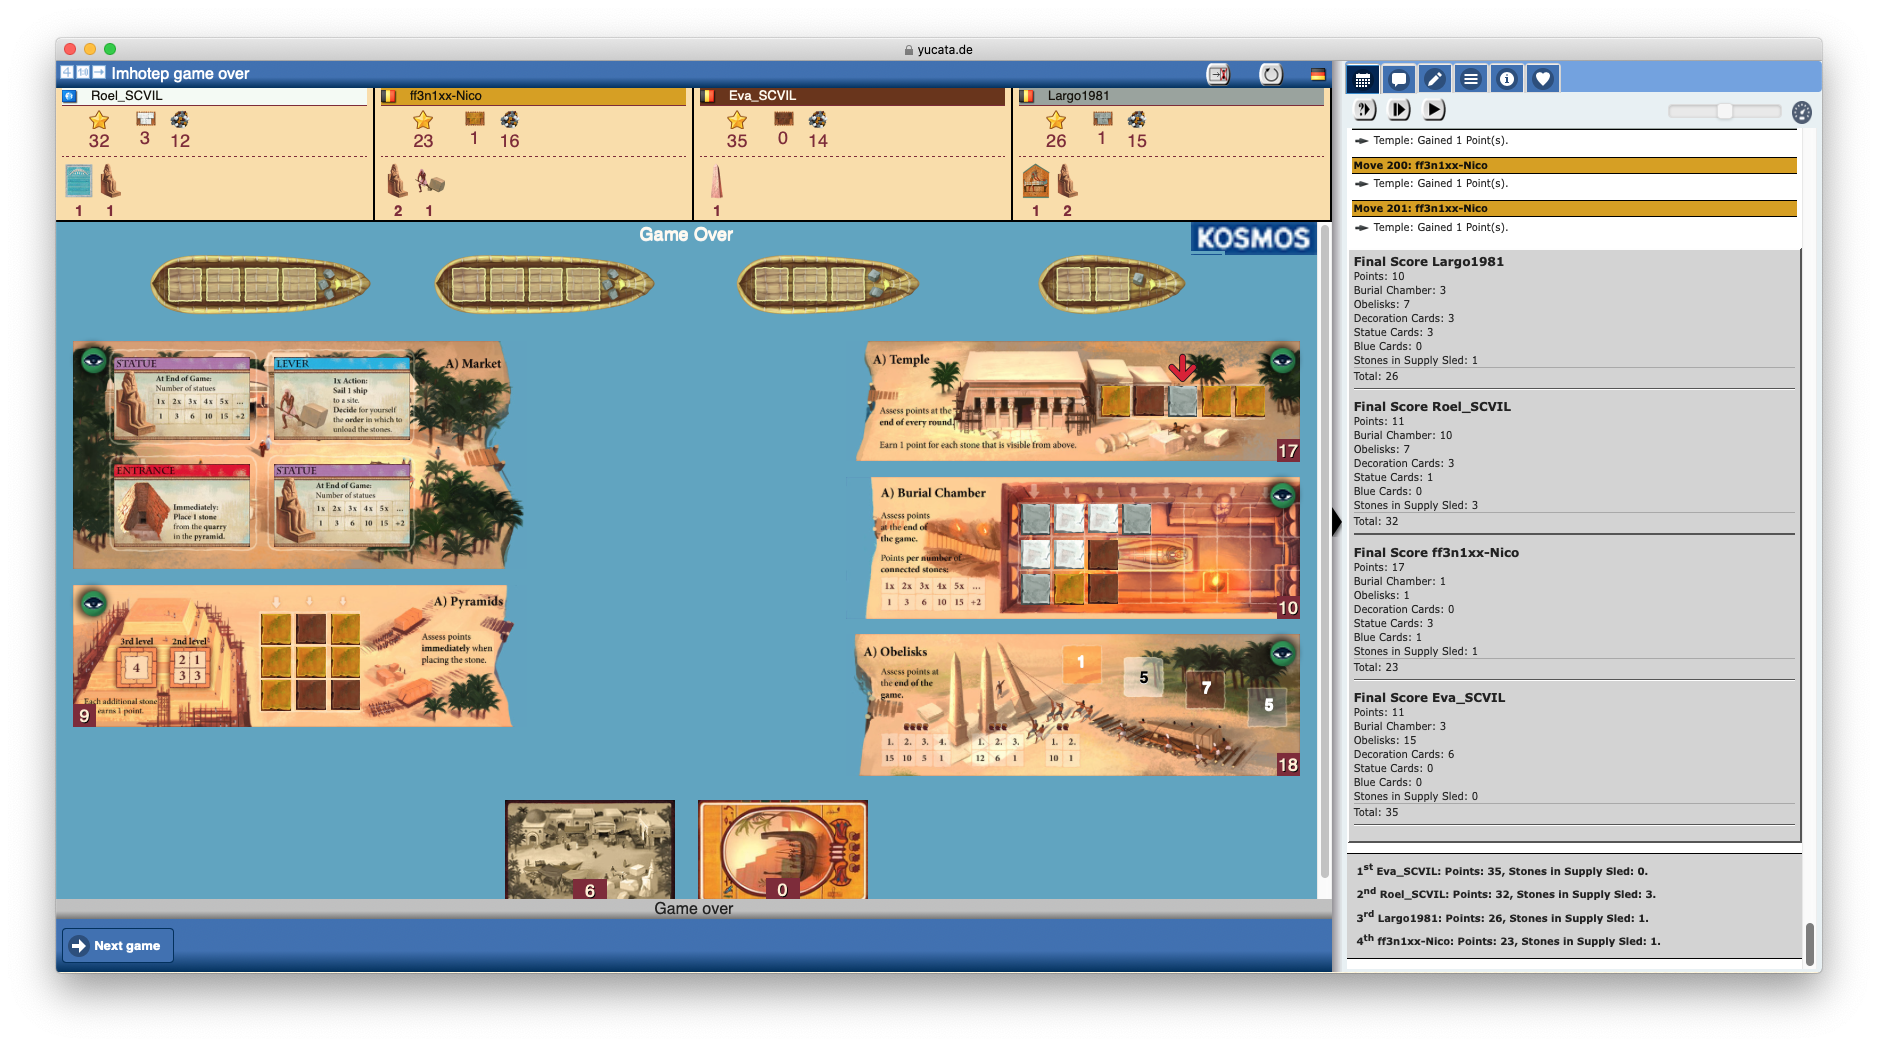
Task: Open the heart favorites tab
Action: (x=1543, y=79)
